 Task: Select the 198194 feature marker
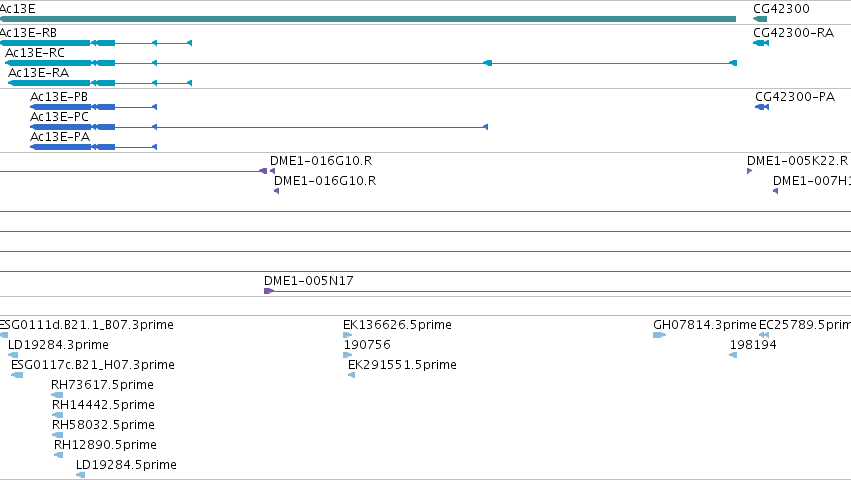(x=733, y=355)
